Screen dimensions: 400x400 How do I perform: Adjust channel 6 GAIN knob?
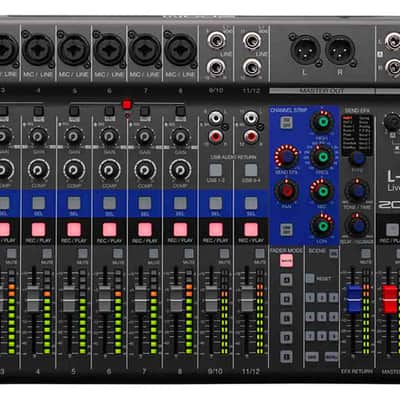pyautogui.click(x=109, y=136)
